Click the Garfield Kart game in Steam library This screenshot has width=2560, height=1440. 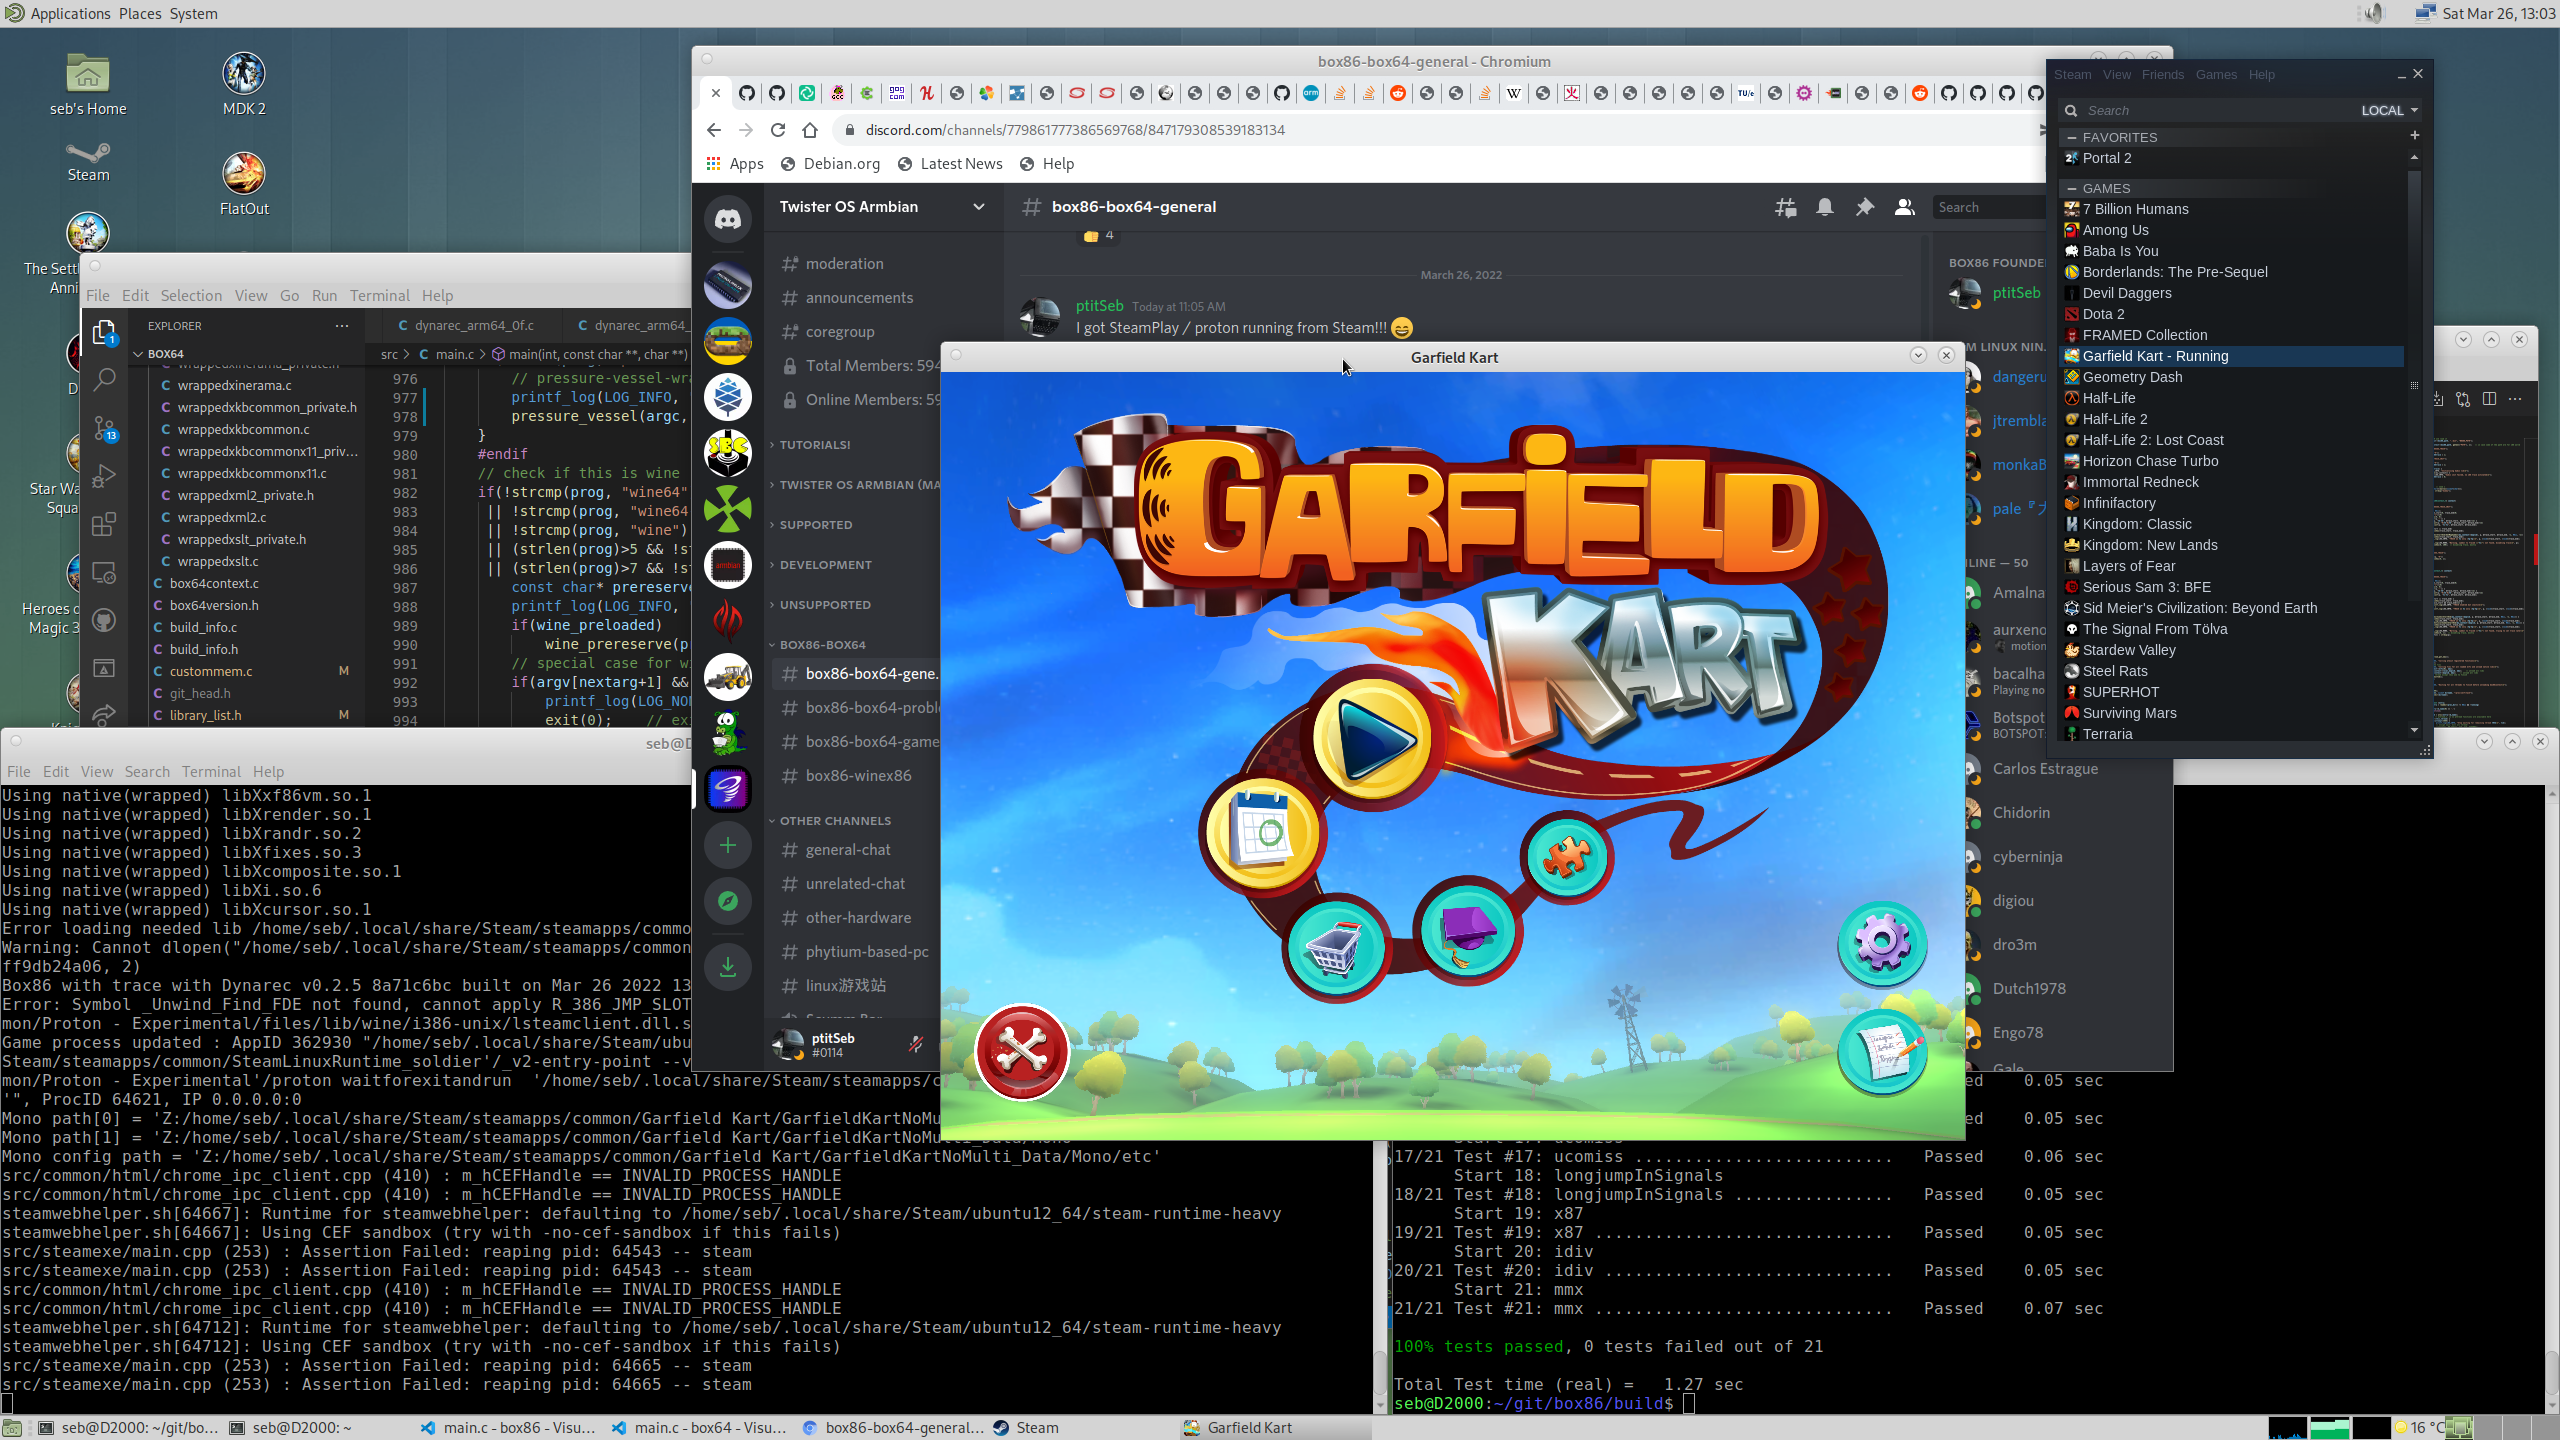coord(2154,355)
